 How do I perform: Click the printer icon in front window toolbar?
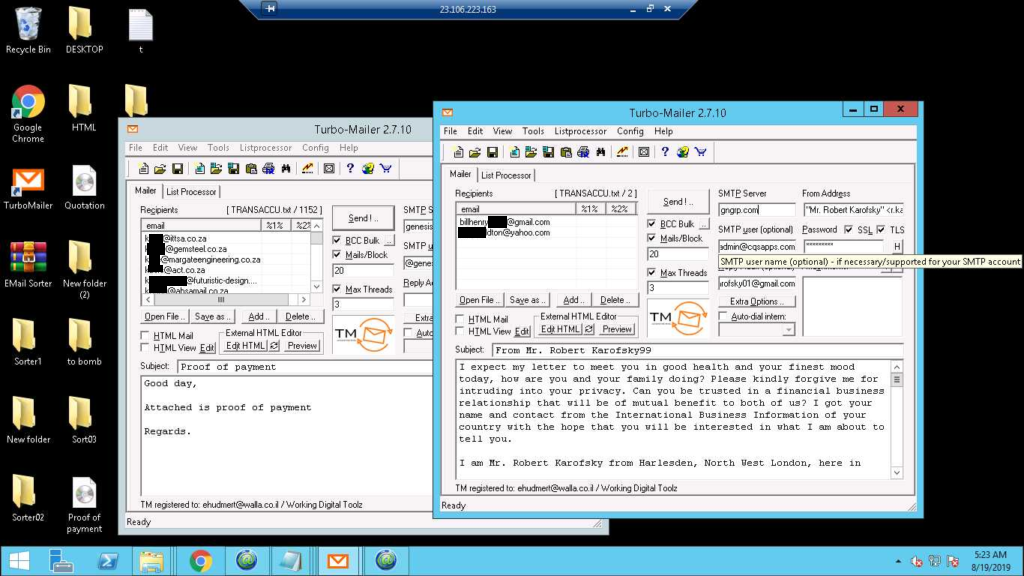[x=583, y=152]
